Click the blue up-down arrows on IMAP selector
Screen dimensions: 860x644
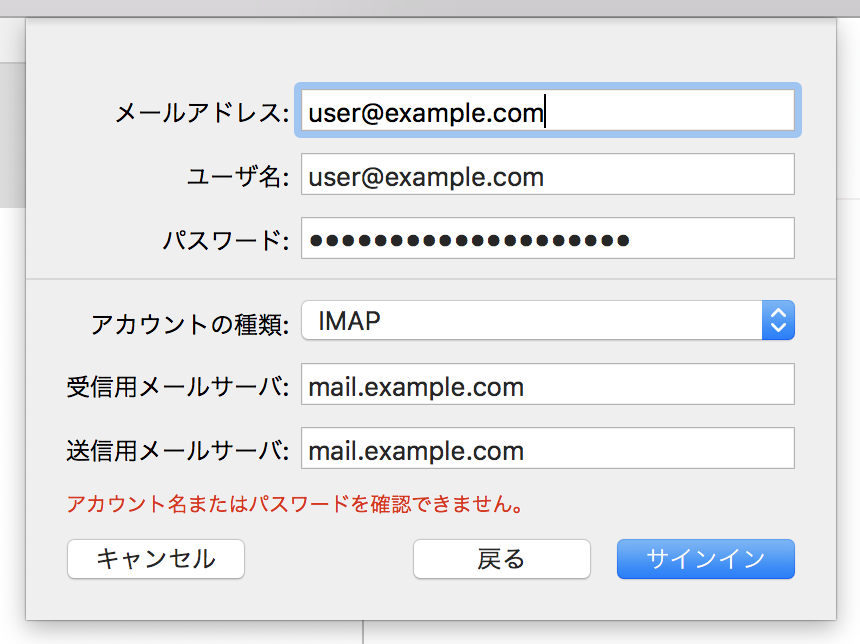778,321
